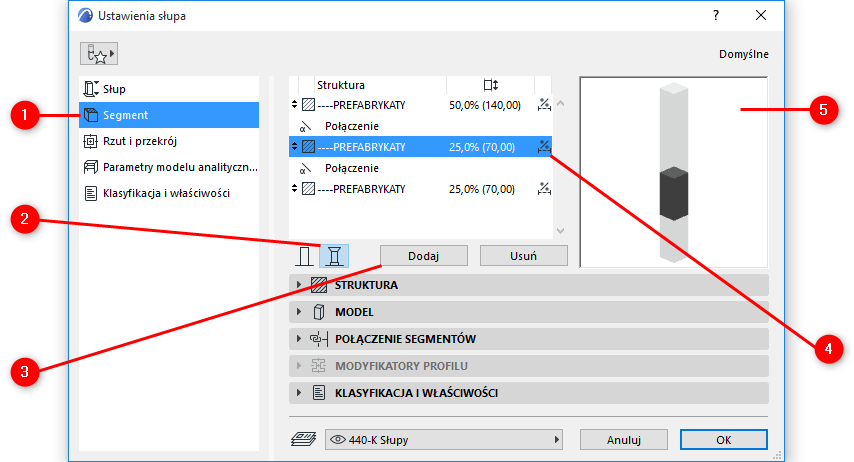Click POŁĄCZENIE SEGMENTÓW panel icon
The width and height of the screenshot is (854, 462).
(319, 339)
